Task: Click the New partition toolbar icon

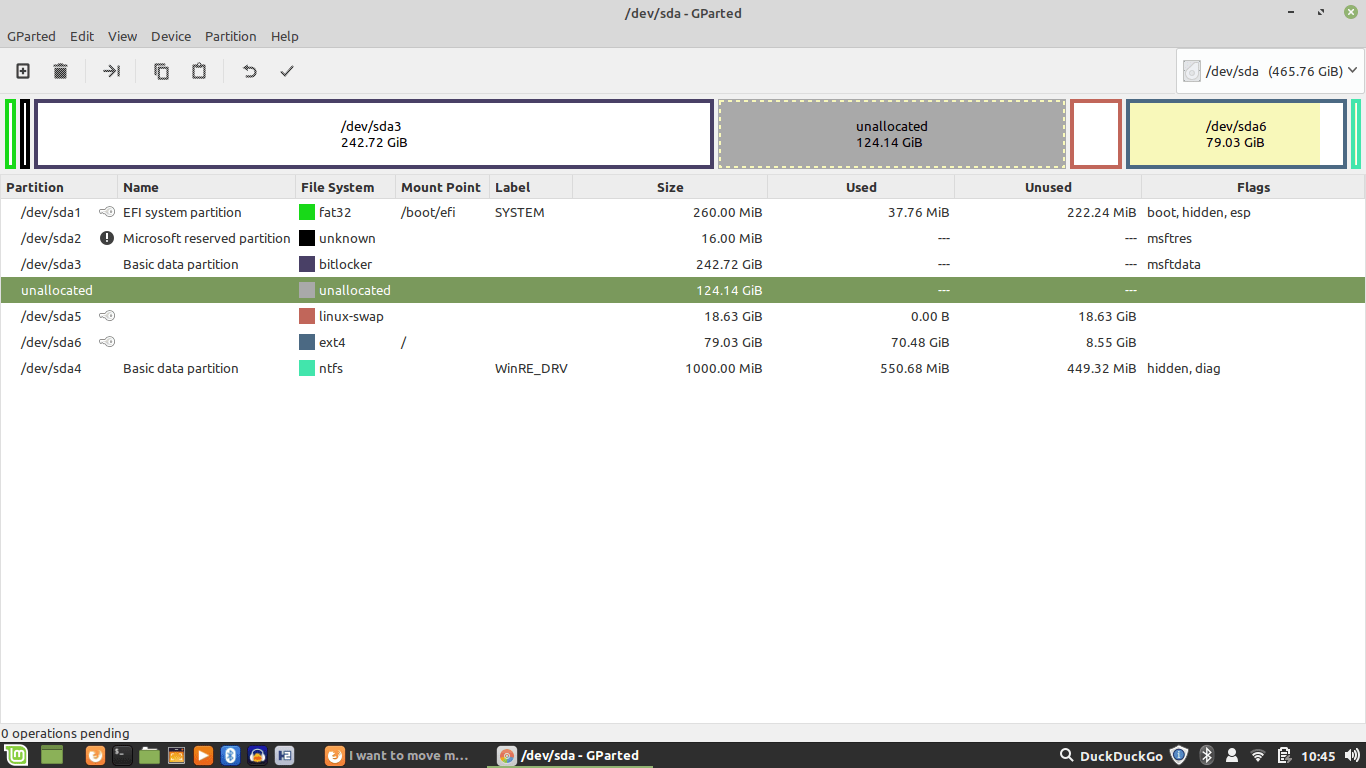Action: [x=23, y=71]
